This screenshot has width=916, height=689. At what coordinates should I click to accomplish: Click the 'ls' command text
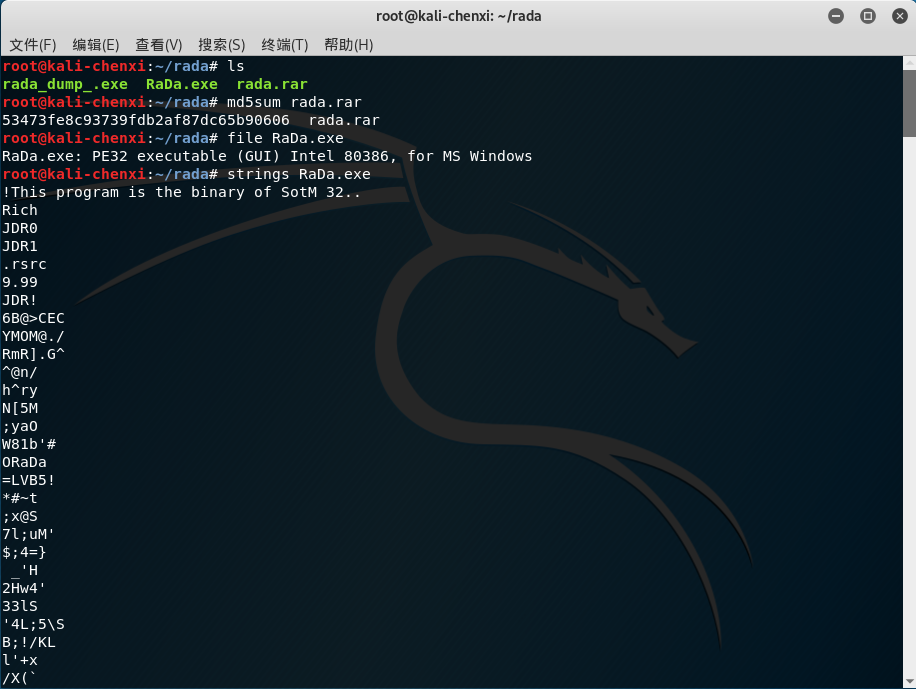[236, 67]
